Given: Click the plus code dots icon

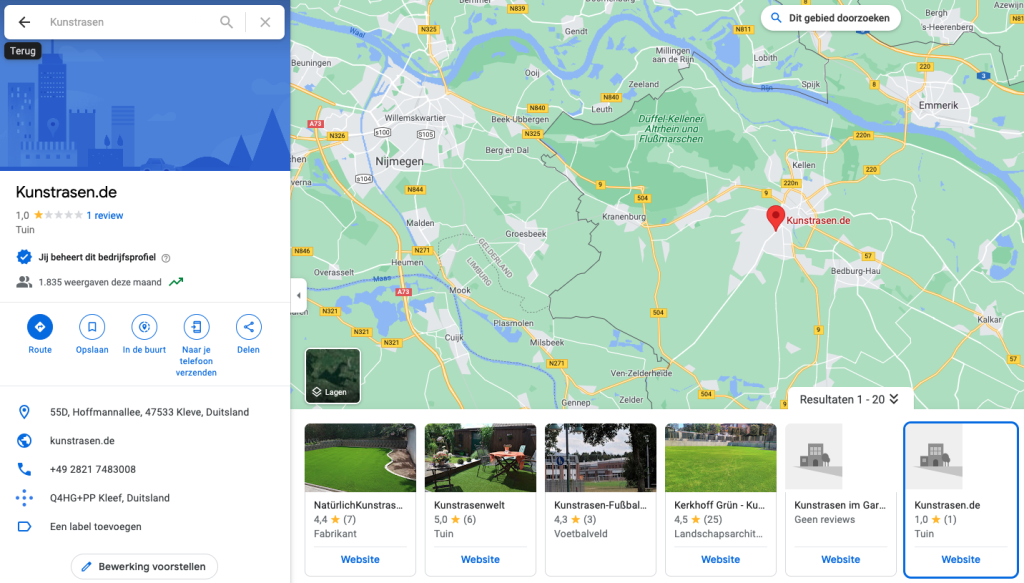Looking at the screenshot, I should pos(24,498).
